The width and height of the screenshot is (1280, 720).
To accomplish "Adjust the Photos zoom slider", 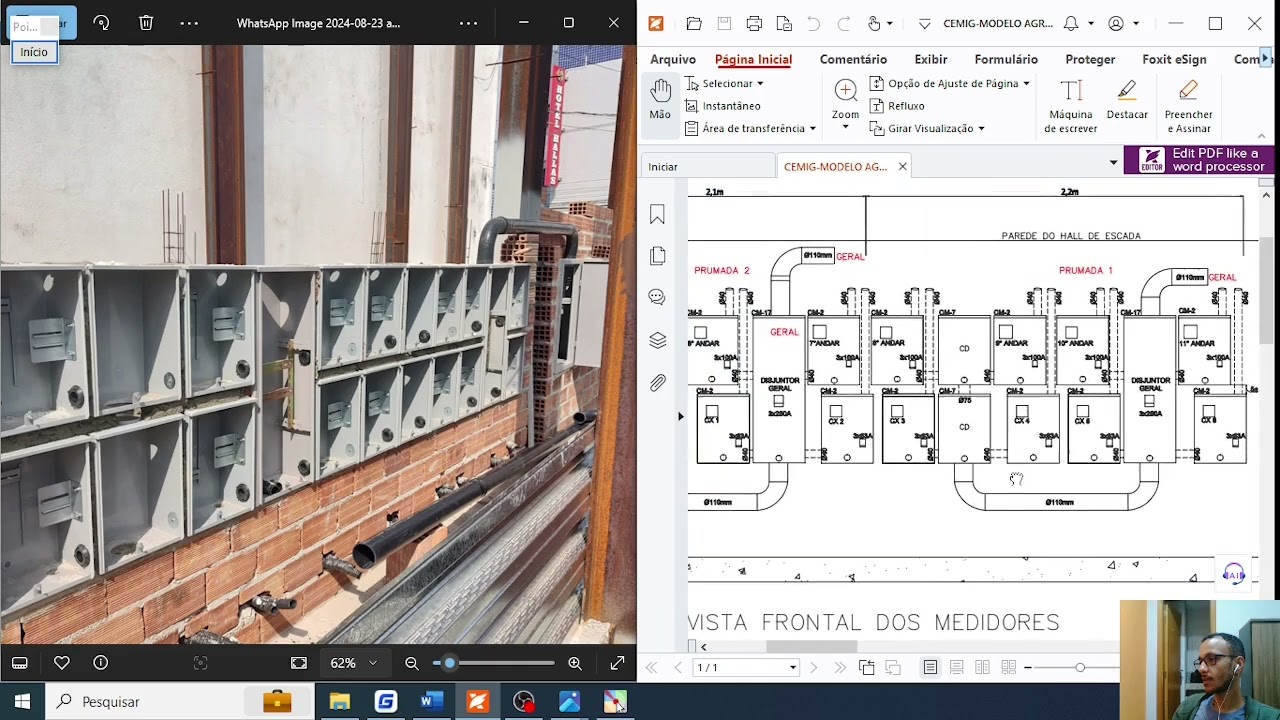I will pyautogui.click(x=494, y=662).
